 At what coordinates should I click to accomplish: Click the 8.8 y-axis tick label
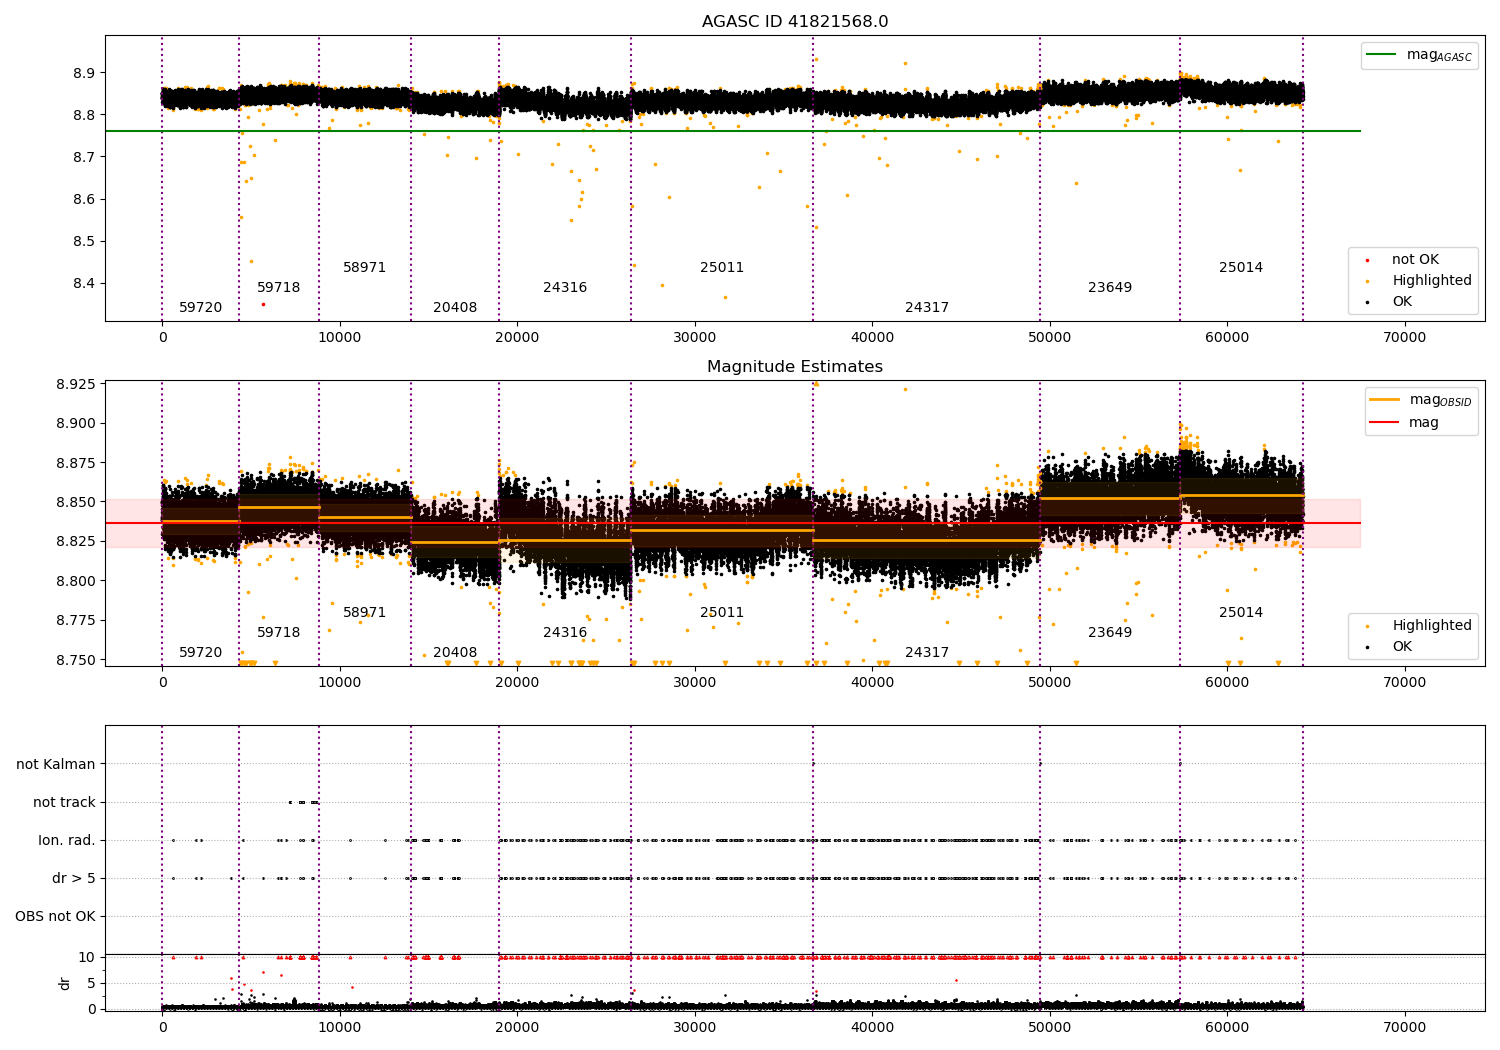click(84, 115)
